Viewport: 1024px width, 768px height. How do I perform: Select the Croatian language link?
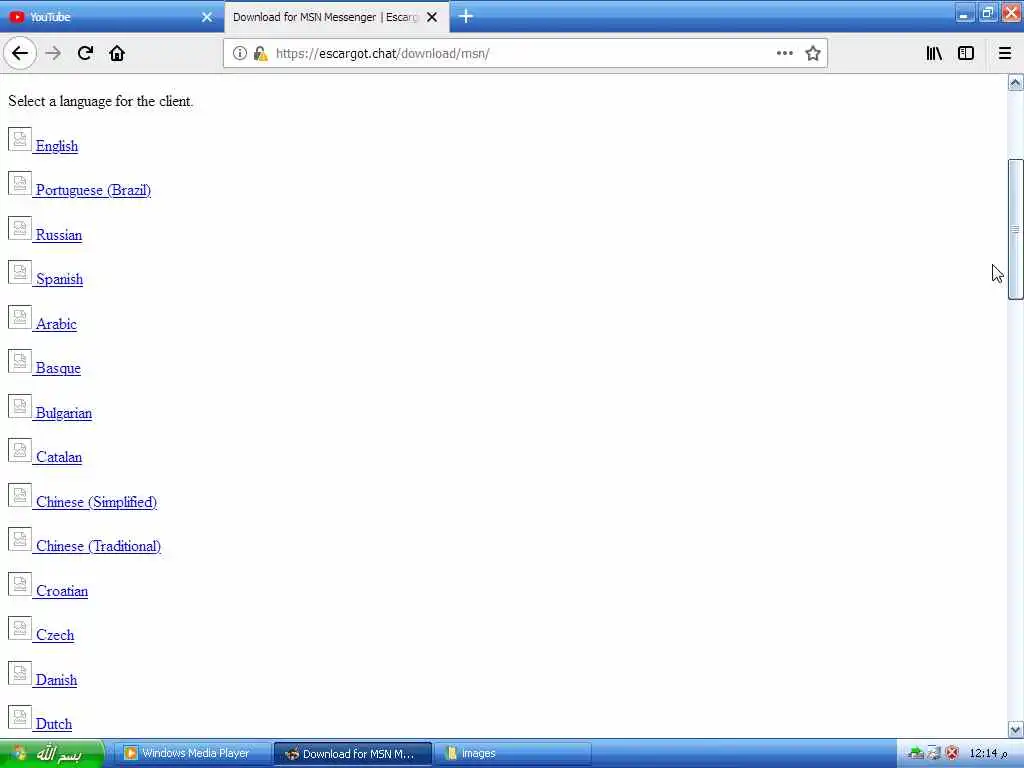tap(62, 591)
